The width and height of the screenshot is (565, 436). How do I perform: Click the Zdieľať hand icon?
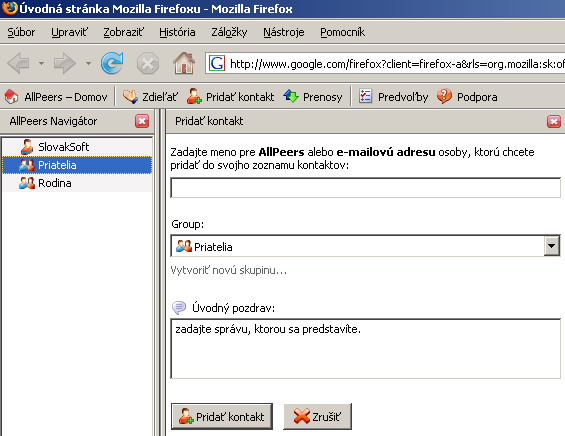pyautogui.click(x=130, y=97)
